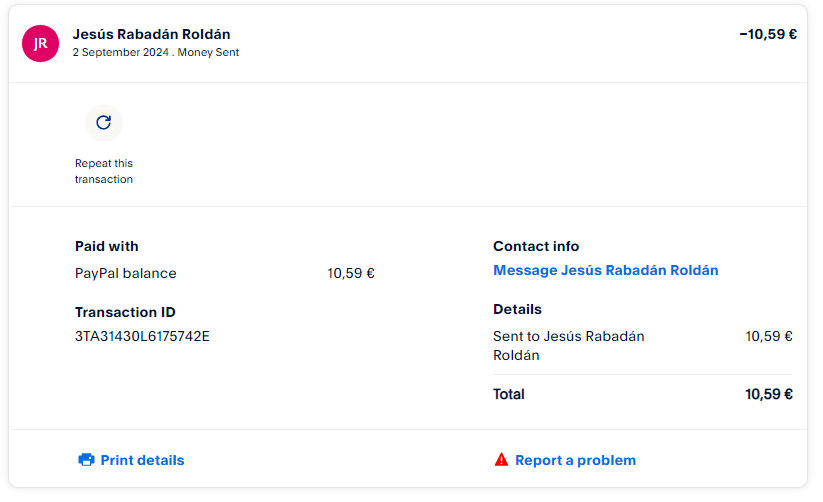This screenshot has width=823, height=502.
Task: Click the Repeat this transaction label
Action: pyautogui.click(x=103, y=171)
